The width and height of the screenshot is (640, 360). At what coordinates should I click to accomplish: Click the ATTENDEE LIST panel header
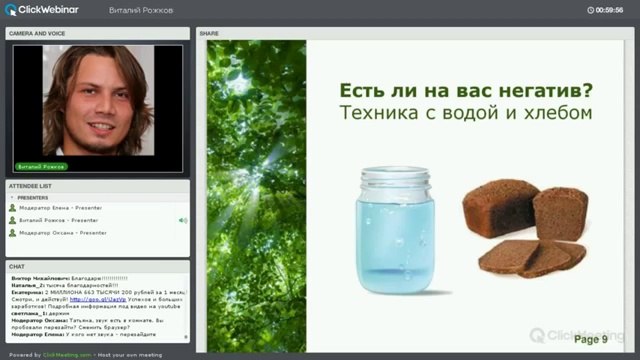coord(98,186)
